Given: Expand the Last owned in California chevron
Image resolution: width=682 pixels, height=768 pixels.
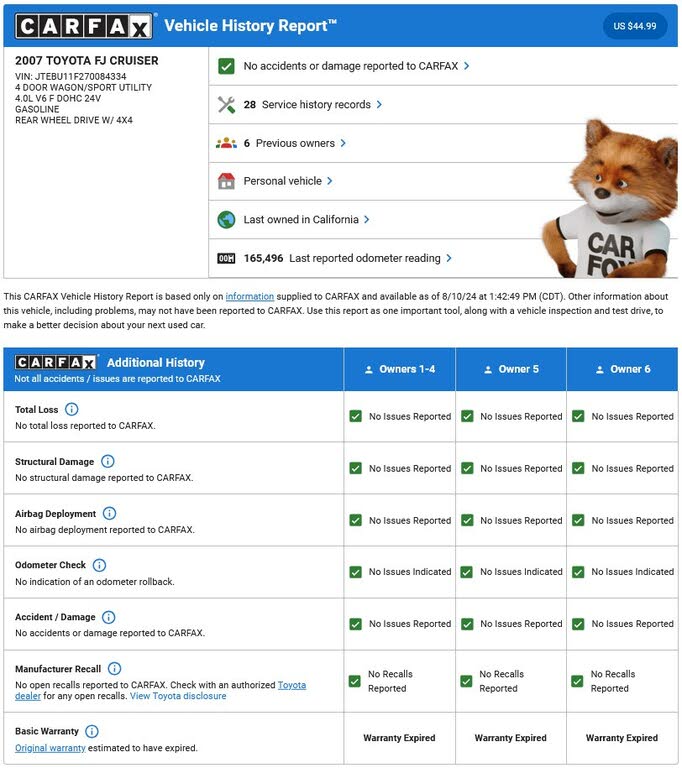Looking at the screenshot, I should pos(367,219).
